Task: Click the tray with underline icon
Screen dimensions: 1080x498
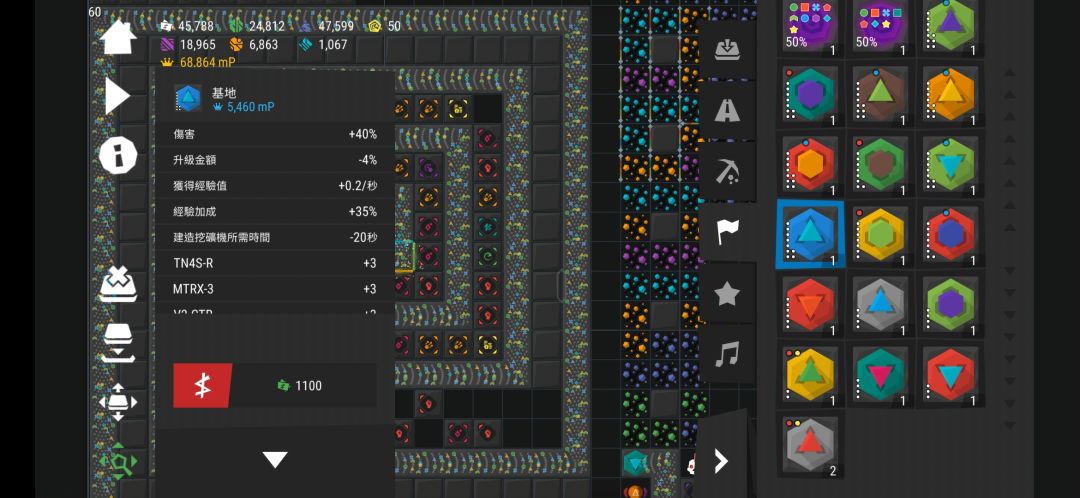Action: [x=118, y=343]
